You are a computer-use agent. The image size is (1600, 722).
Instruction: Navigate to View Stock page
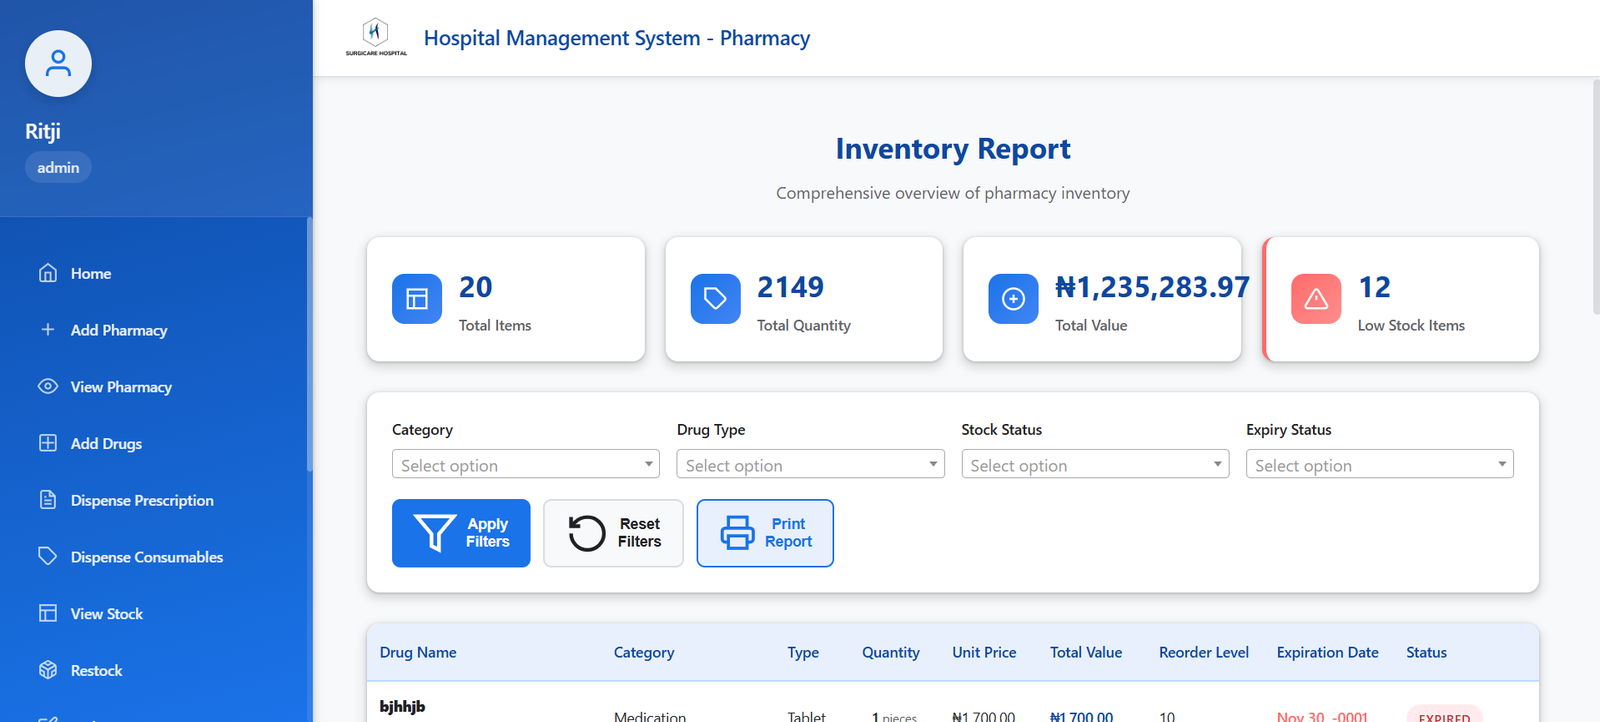(106, 614)
